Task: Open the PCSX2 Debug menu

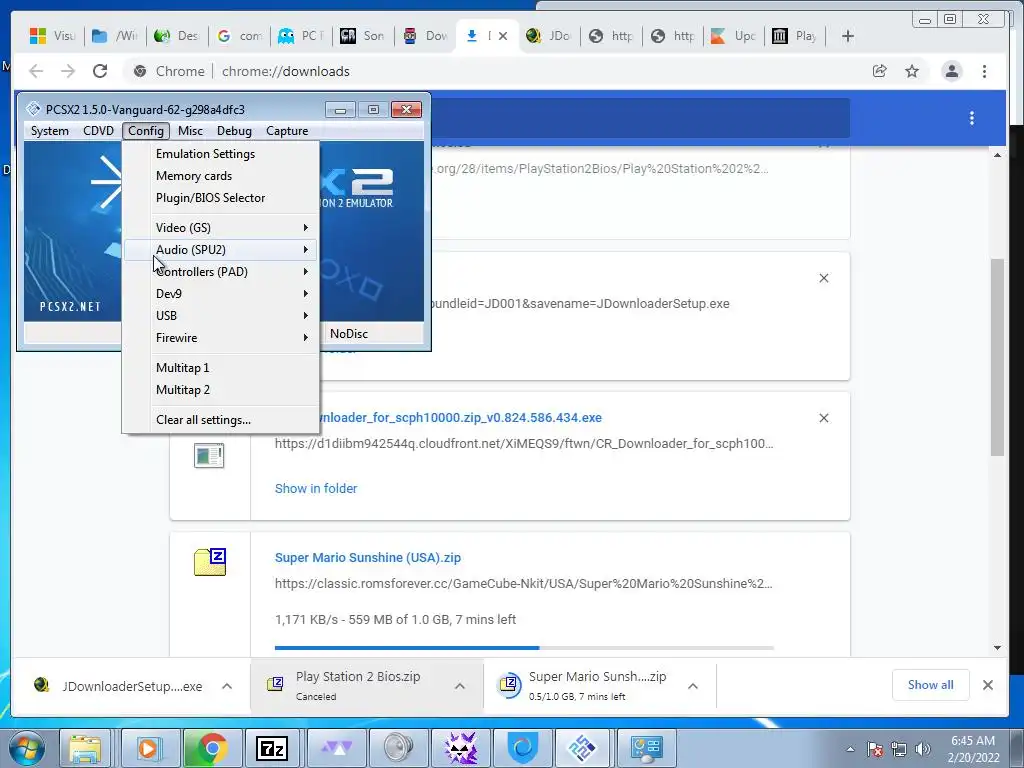Action: 234,131
